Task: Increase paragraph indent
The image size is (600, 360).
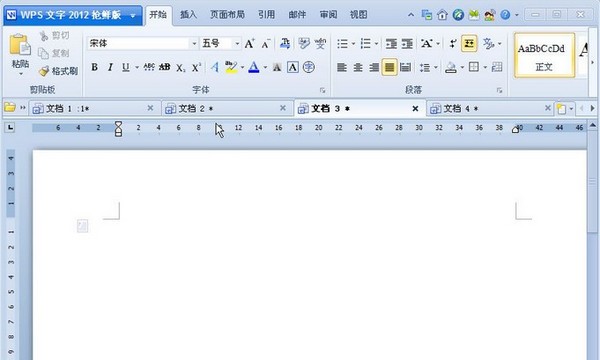Action: click(407, 44)
